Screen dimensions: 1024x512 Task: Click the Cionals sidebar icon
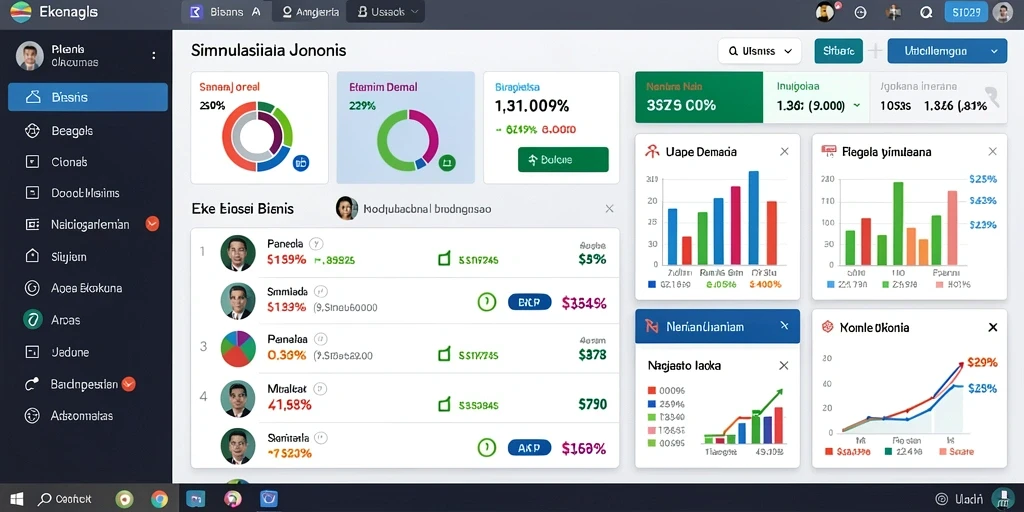(32, 162)
